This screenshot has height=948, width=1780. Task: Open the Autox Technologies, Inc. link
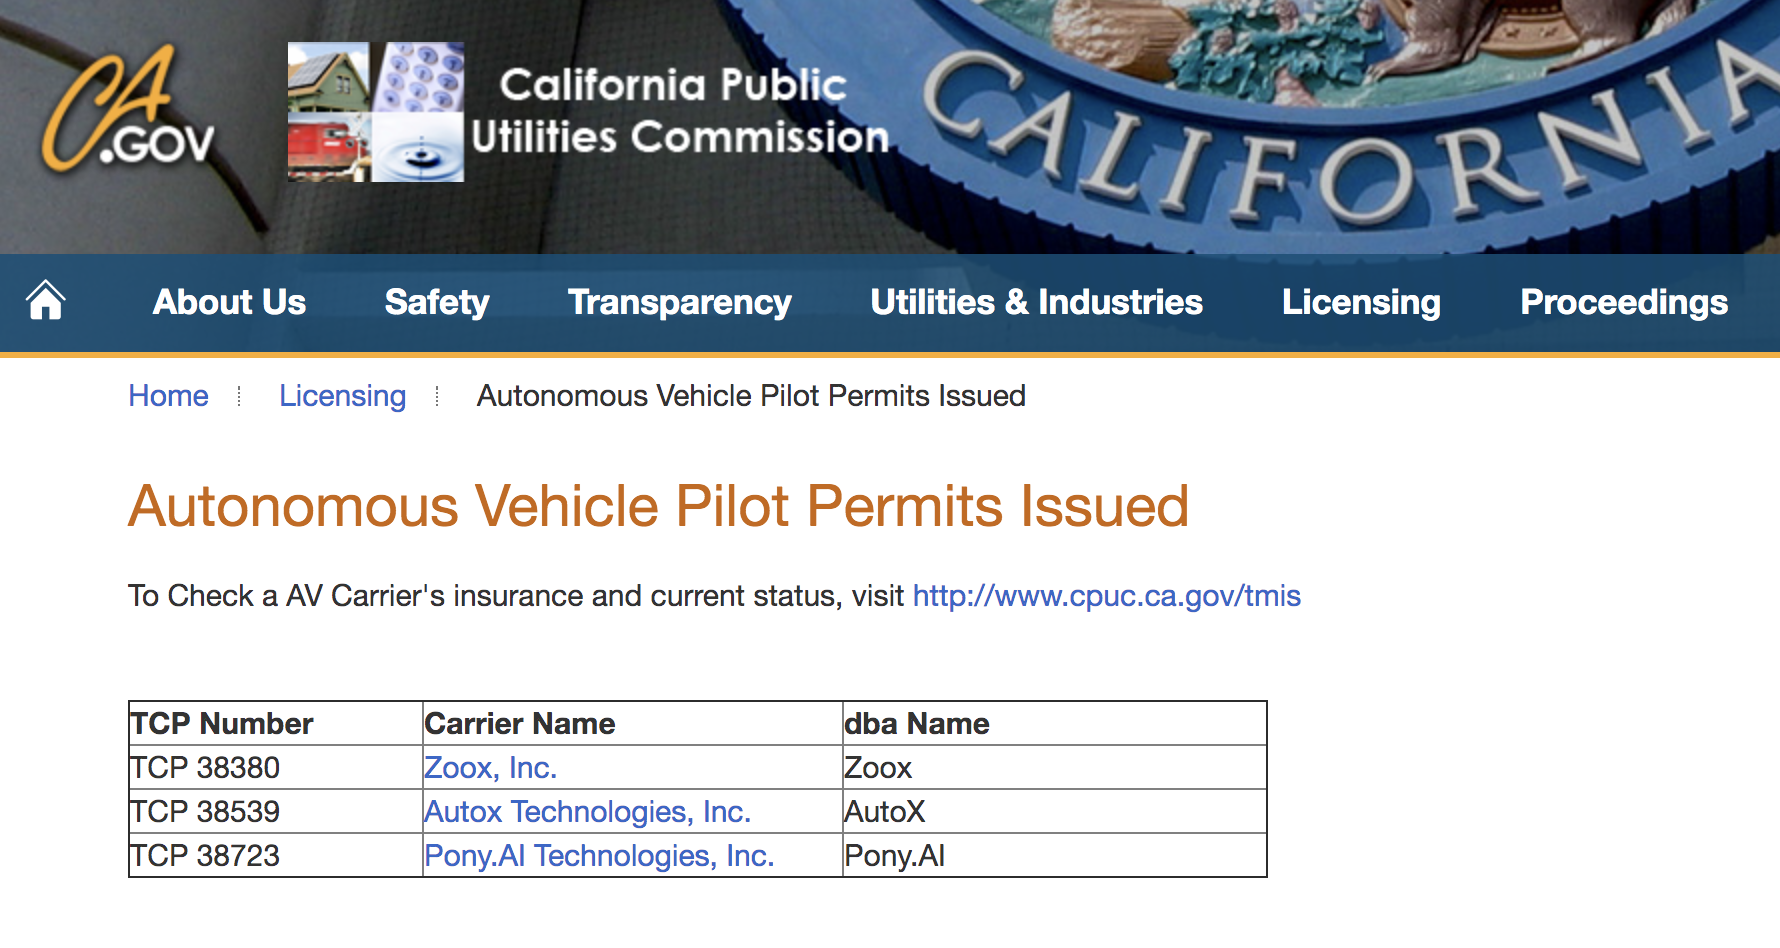click(x=587, y=812)
